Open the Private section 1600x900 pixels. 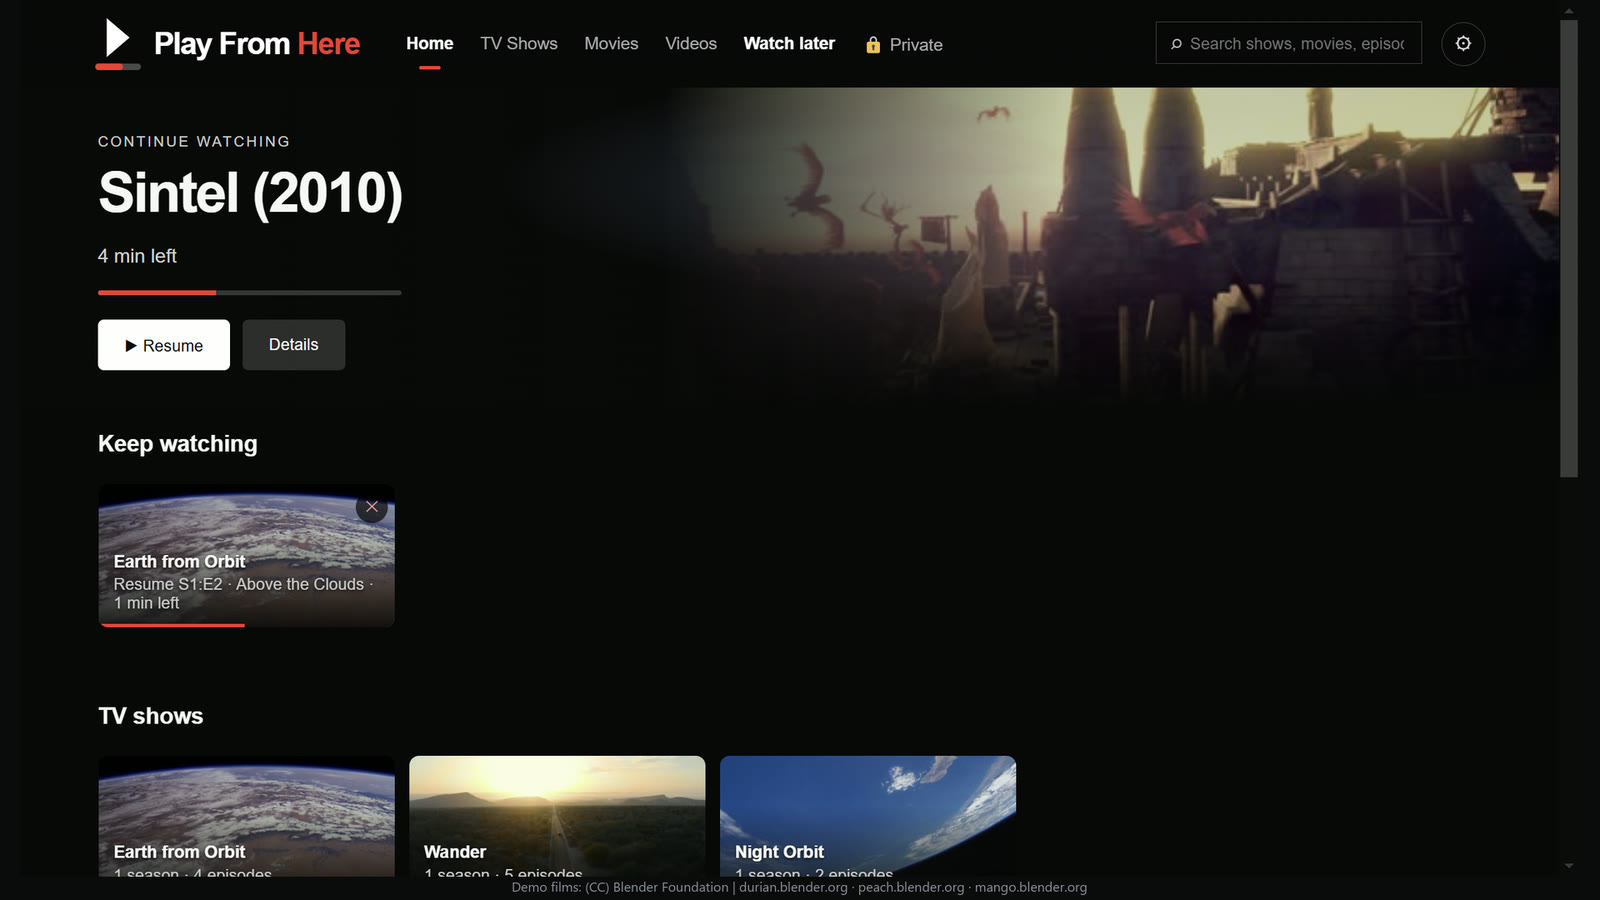pyautogui.click(x=904, y=45)
